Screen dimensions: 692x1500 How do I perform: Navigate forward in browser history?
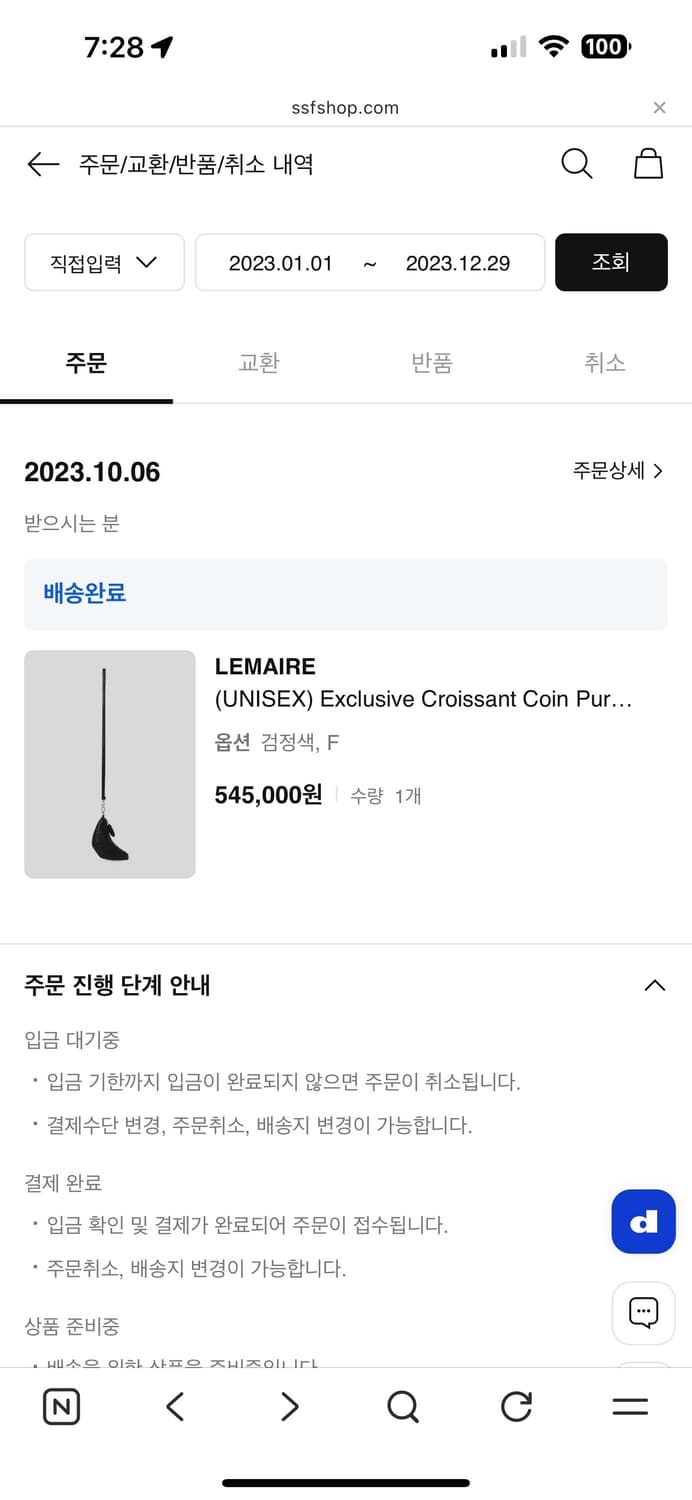pos(289,1406)
